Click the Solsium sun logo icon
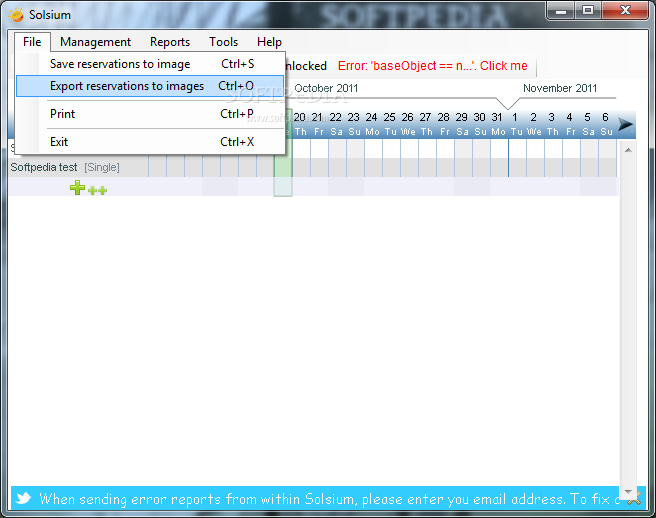This screenshot has height=518, width=656. coord(17,15)
